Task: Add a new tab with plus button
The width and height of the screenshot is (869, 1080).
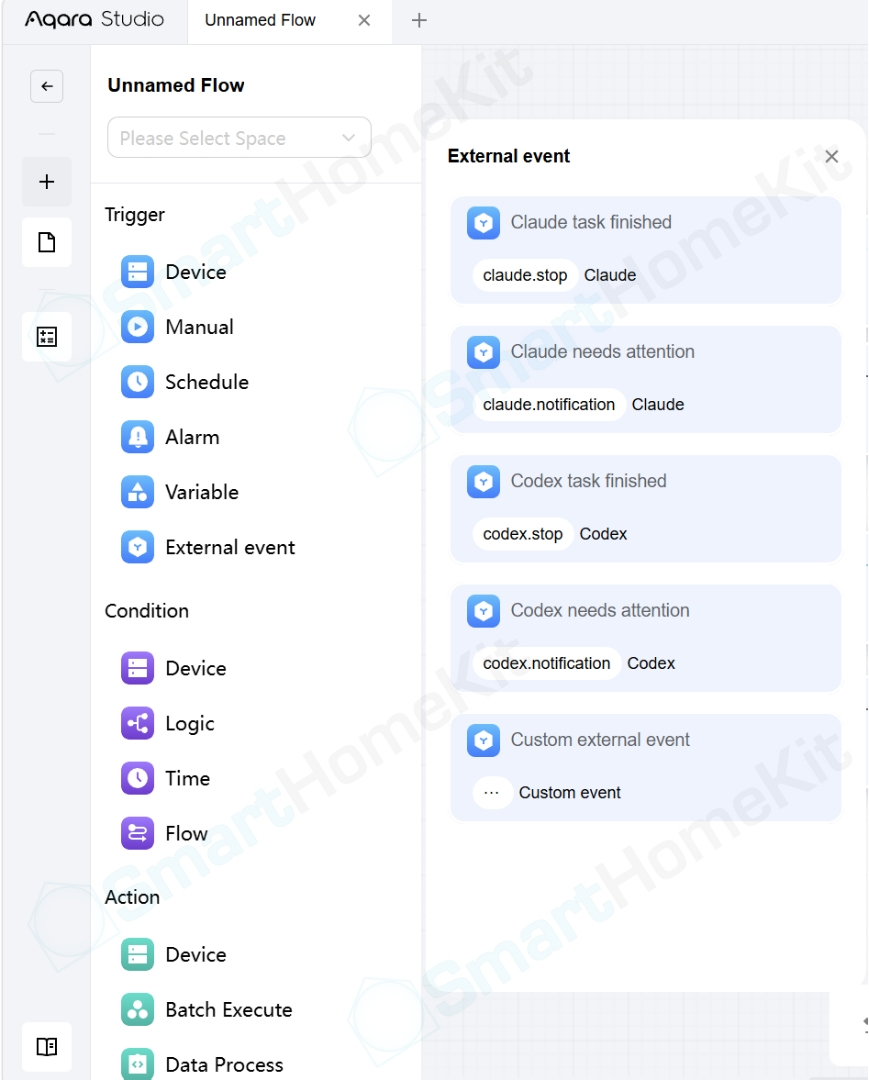Action: pos(419,21)
